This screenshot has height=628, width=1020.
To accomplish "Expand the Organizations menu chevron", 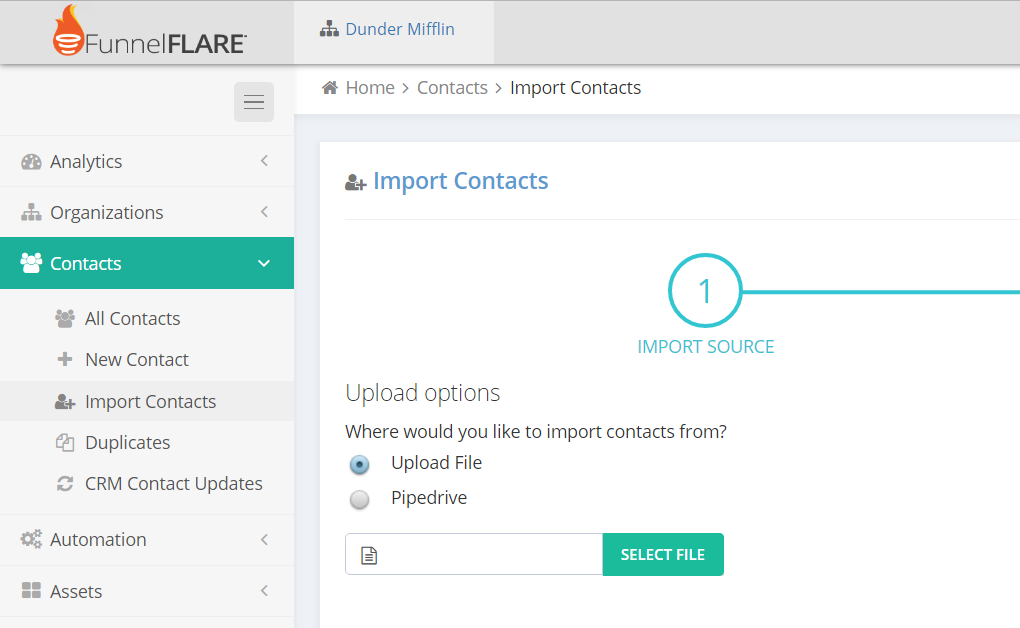I will click(264, 212).
